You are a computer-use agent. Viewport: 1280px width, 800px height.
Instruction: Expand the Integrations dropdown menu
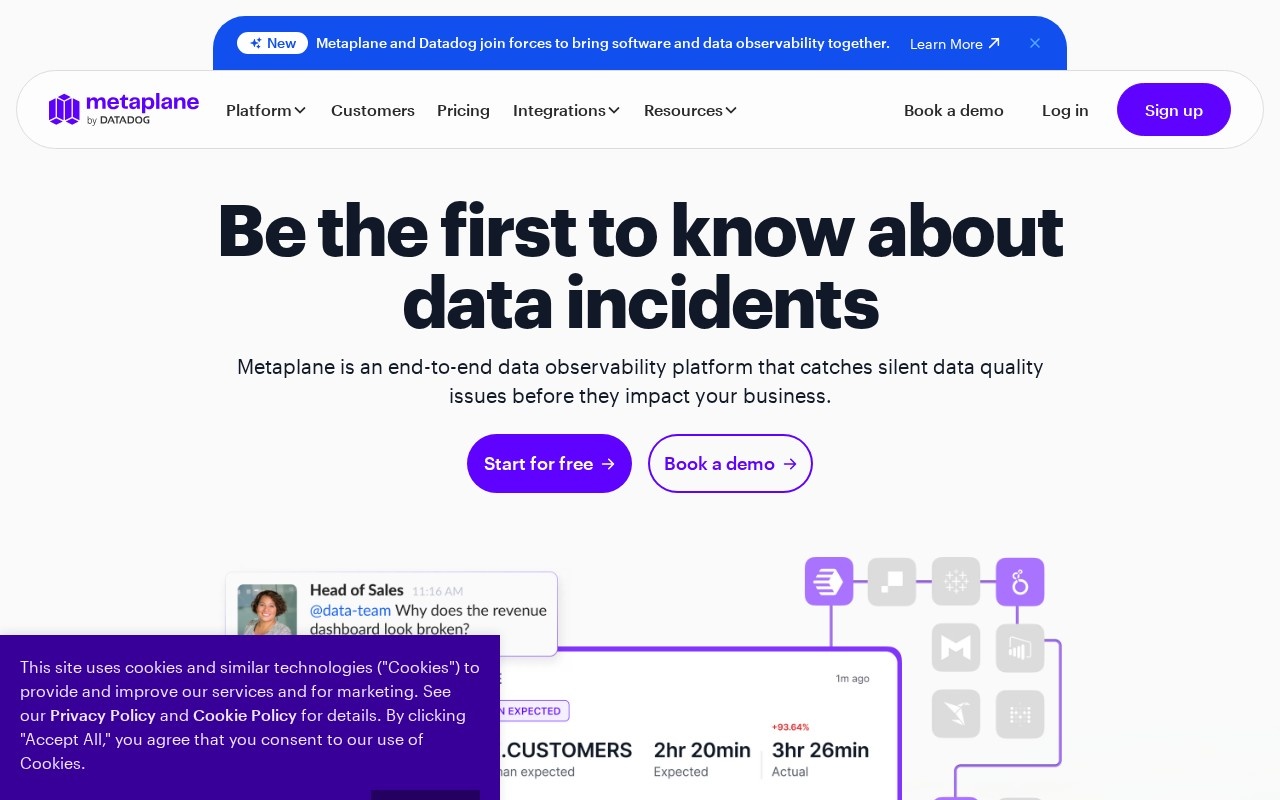[x=566, y=110]
